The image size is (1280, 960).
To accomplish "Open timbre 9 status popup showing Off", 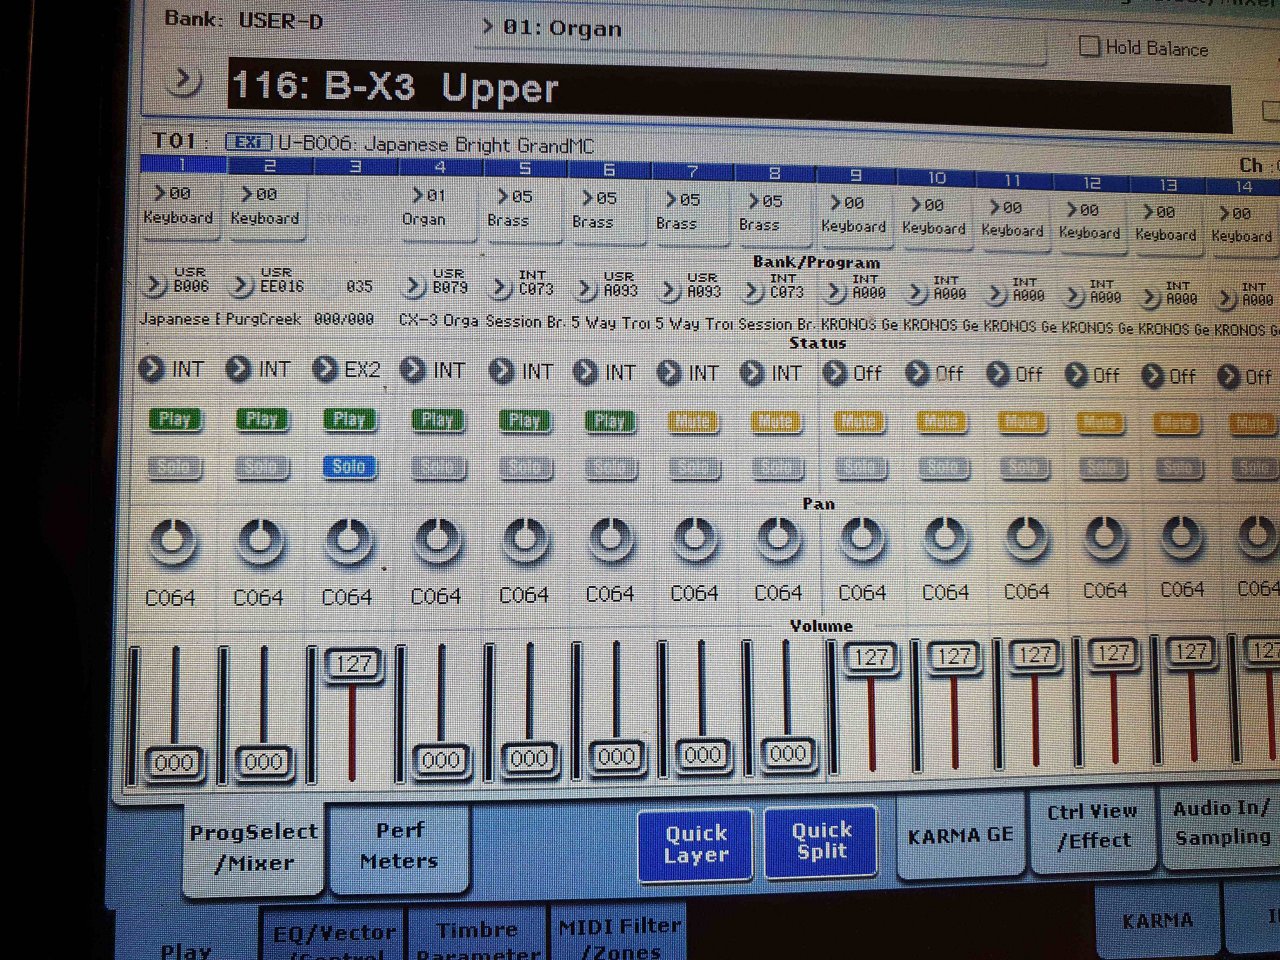I will pyautogui.click(x=834, y=373).
